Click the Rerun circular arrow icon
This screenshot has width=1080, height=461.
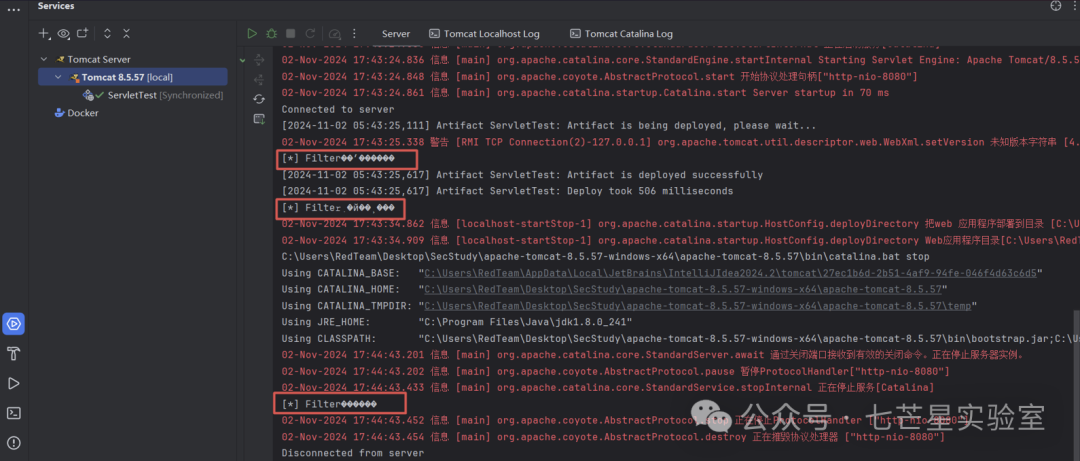[x=310, y=33]
